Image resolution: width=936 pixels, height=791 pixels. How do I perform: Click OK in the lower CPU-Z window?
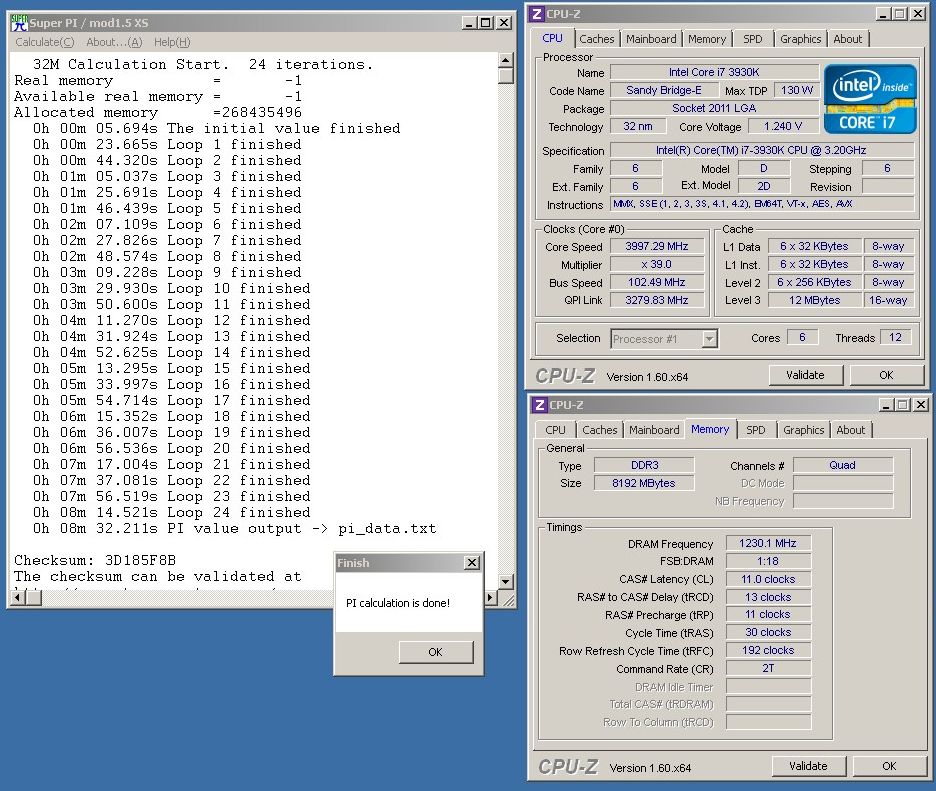tap(889, 766)
